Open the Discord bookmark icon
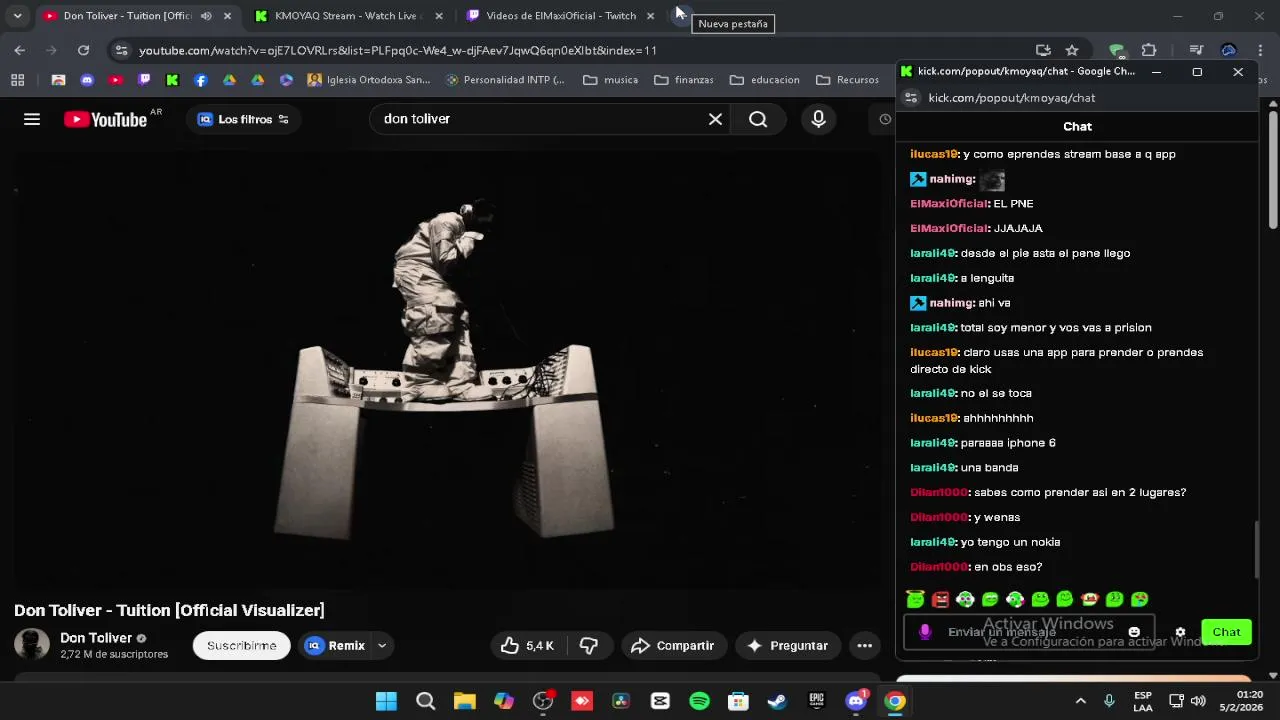This screenshot has height=720, width=1280. click(x=87, y=80)
